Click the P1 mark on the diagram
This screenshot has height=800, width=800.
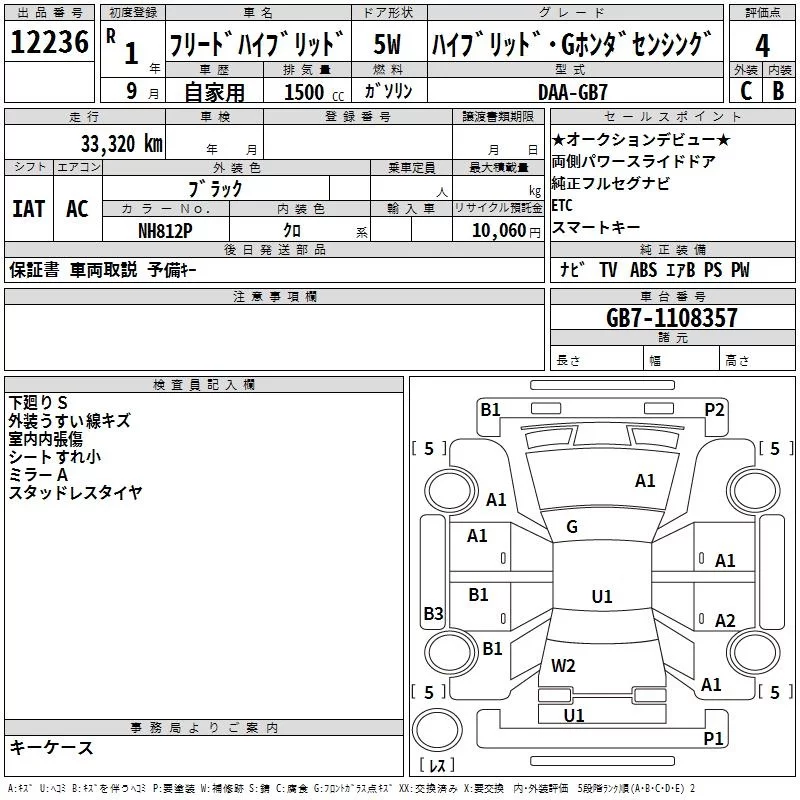coord(713,738)
